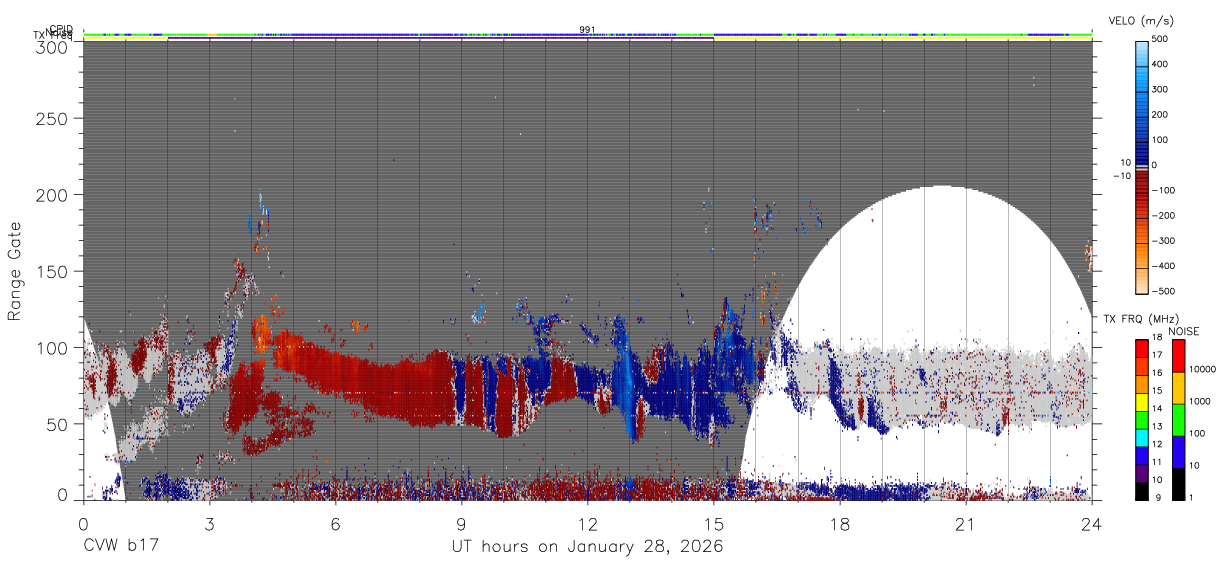Click the 9 tick on UT hours axis
This screenshot has width=1228, height=567.
[x=461, y=523]
